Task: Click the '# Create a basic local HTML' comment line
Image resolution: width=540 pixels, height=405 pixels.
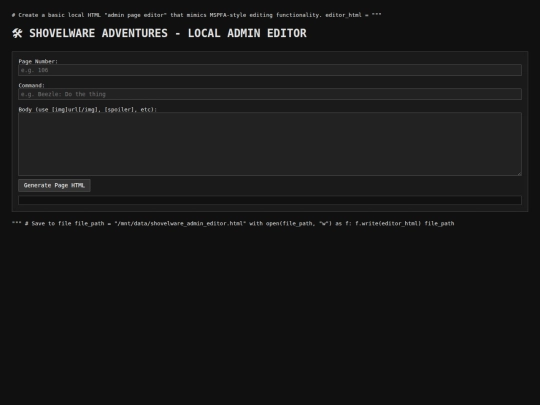Action: point(196,15)
